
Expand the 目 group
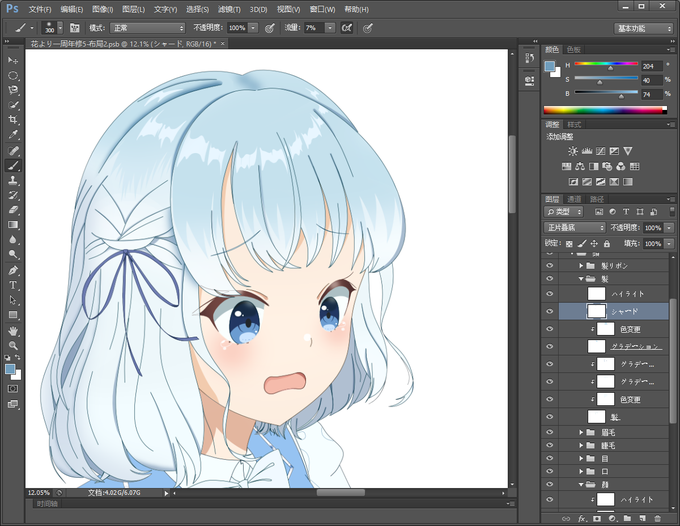point(581,458)
